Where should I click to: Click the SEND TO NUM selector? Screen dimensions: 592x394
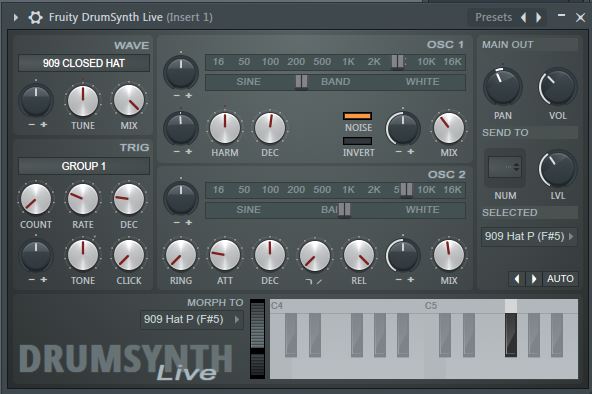(504, 168)
